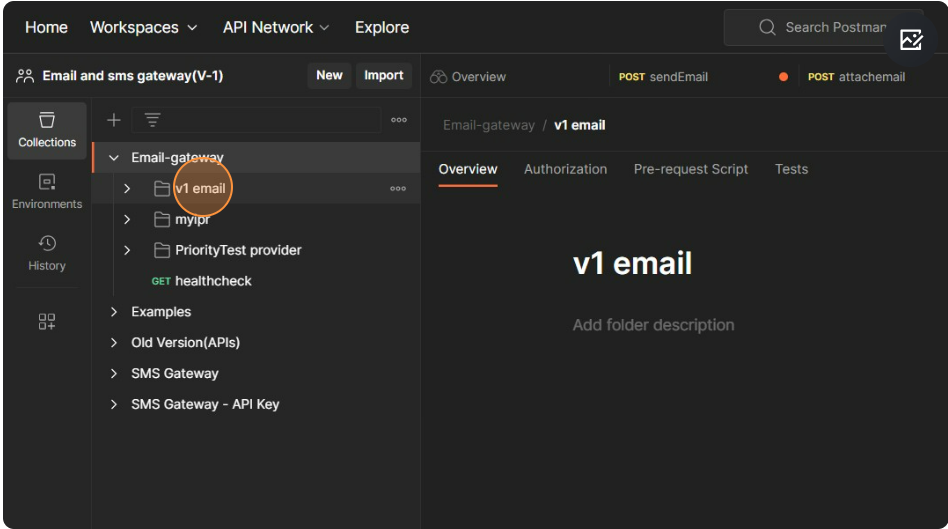Click the plus icon to create collection
The width and height of the screenshot is (948, 529).
pos(114,120)
